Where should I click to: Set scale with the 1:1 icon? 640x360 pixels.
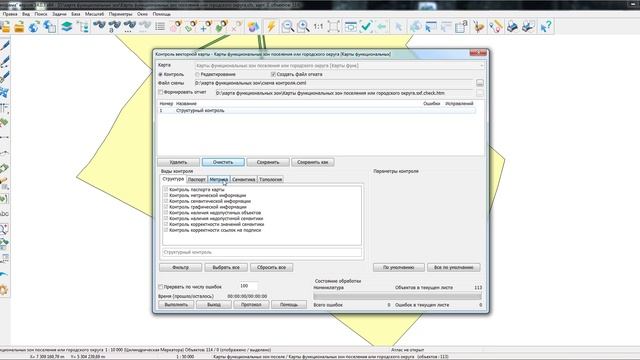[318, 27]
